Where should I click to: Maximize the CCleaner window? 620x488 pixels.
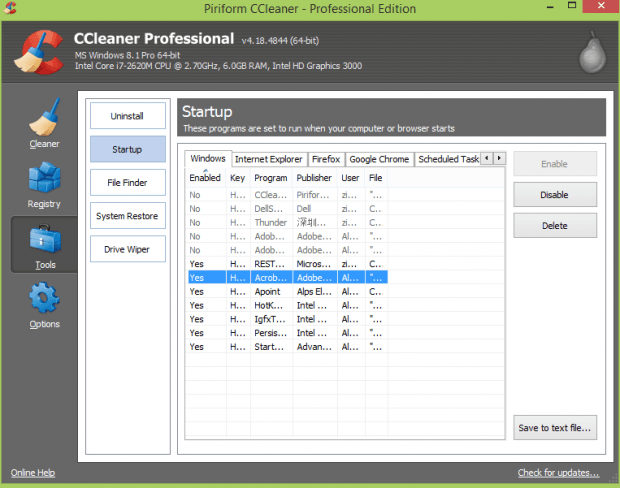click(x=572, y=6)
